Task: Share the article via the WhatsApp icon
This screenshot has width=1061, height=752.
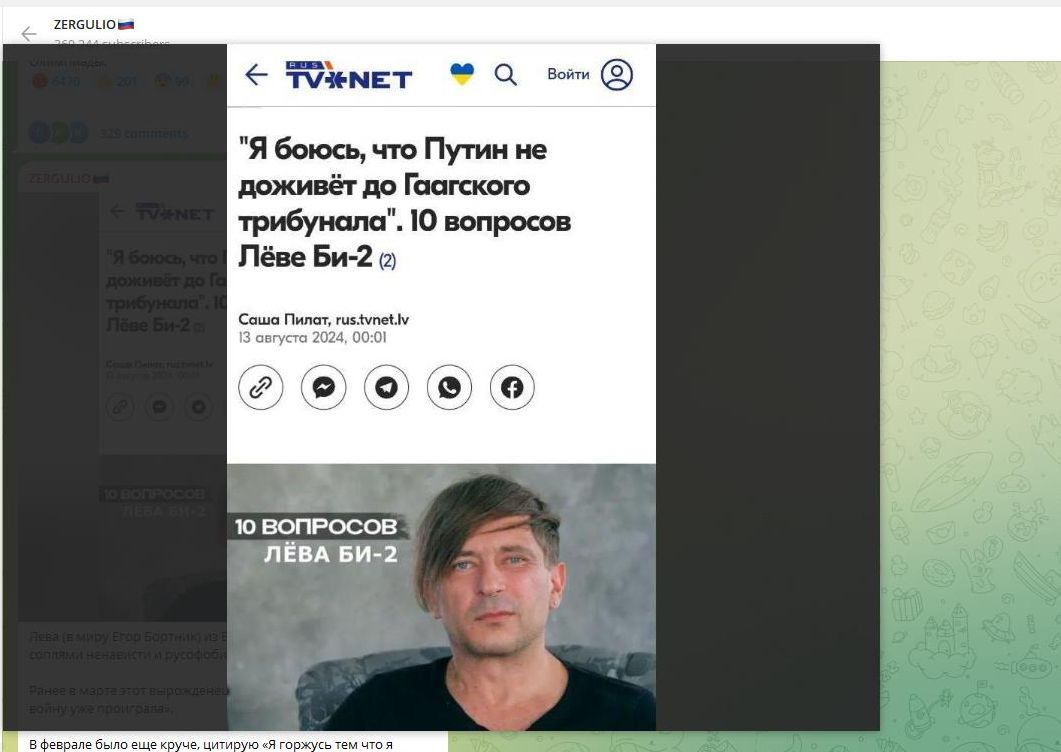Action: pos(449,387)
